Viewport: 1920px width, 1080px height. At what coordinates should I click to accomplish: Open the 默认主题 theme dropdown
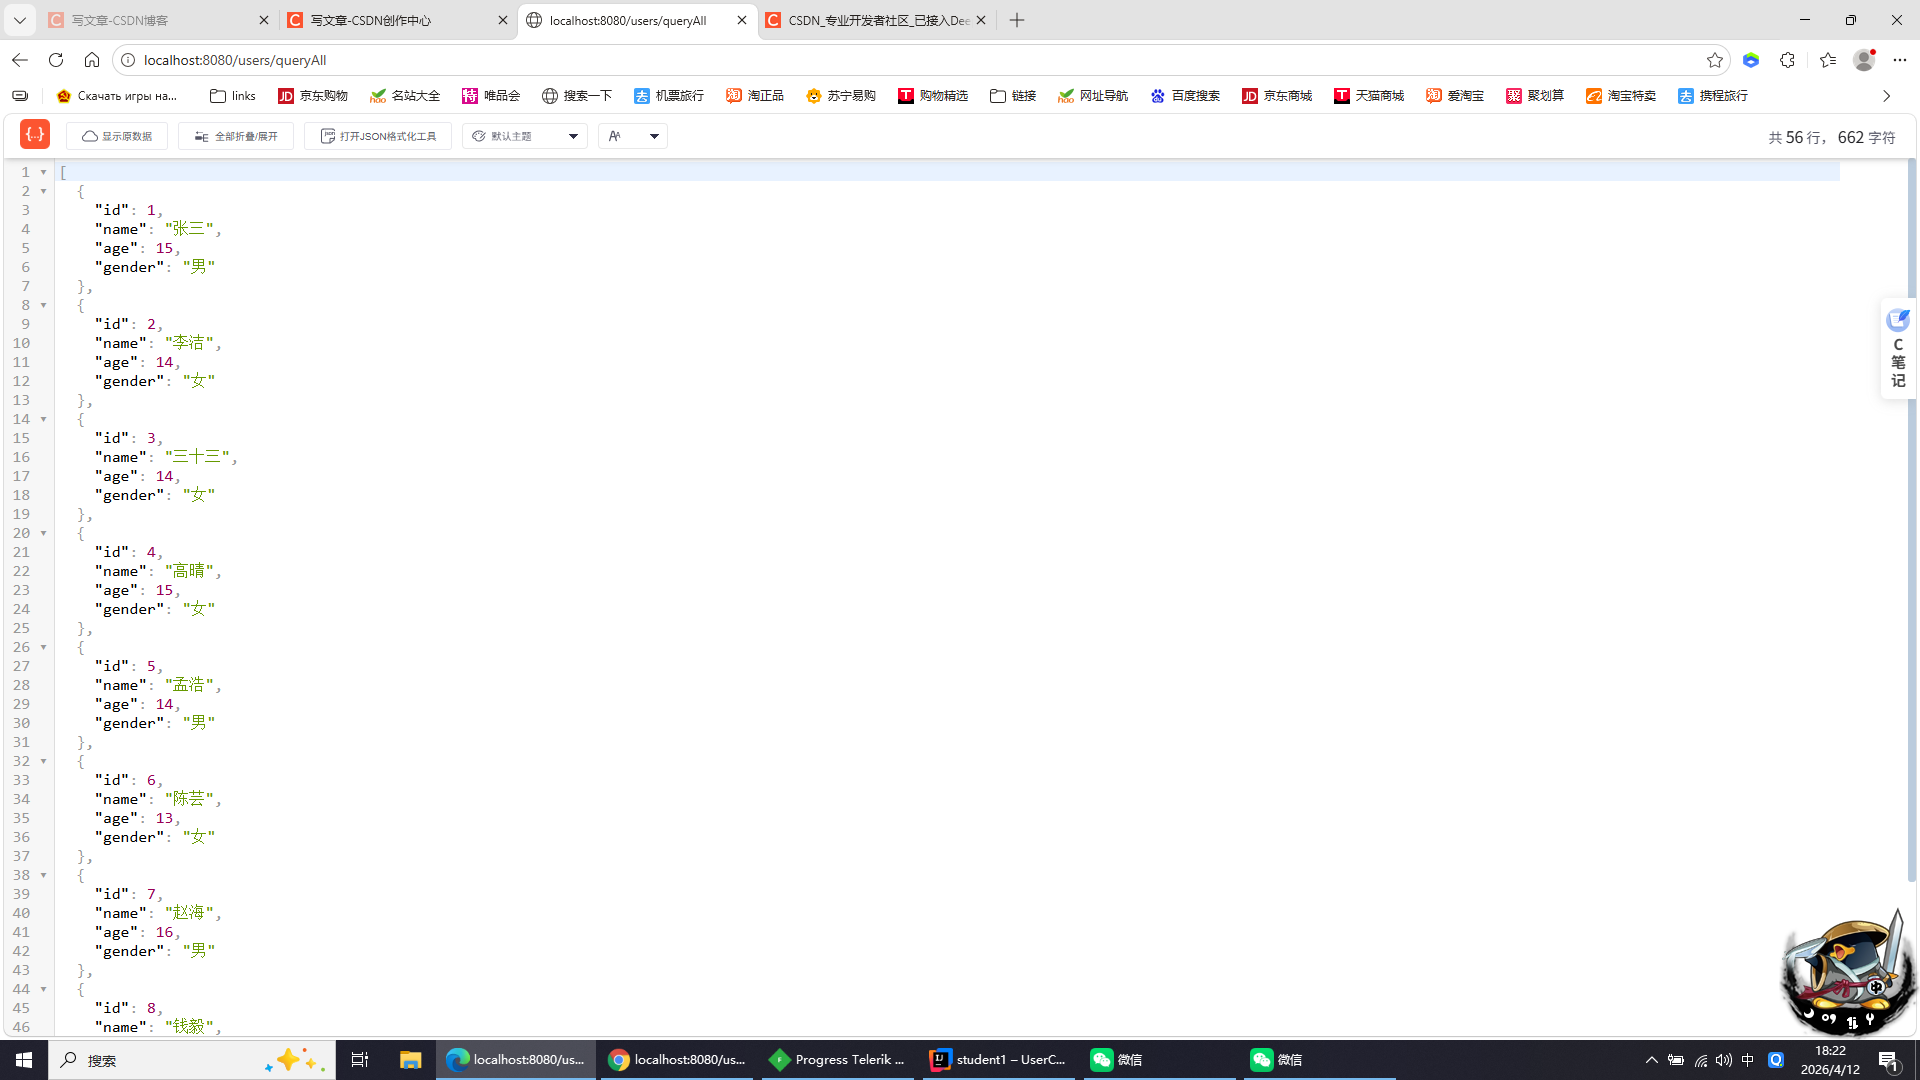525,136
